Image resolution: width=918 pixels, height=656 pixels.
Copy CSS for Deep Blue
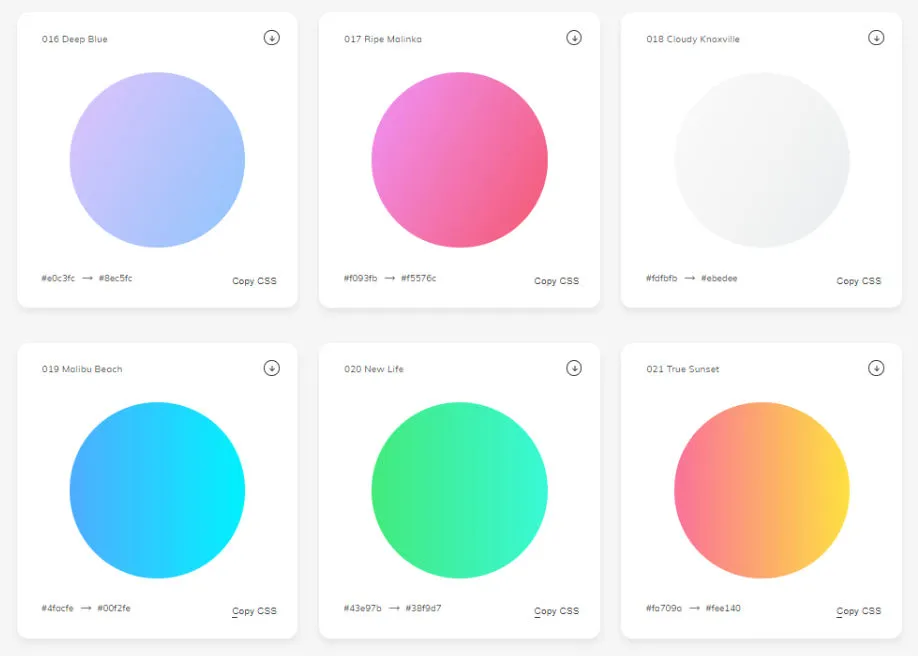coord(254,281)
